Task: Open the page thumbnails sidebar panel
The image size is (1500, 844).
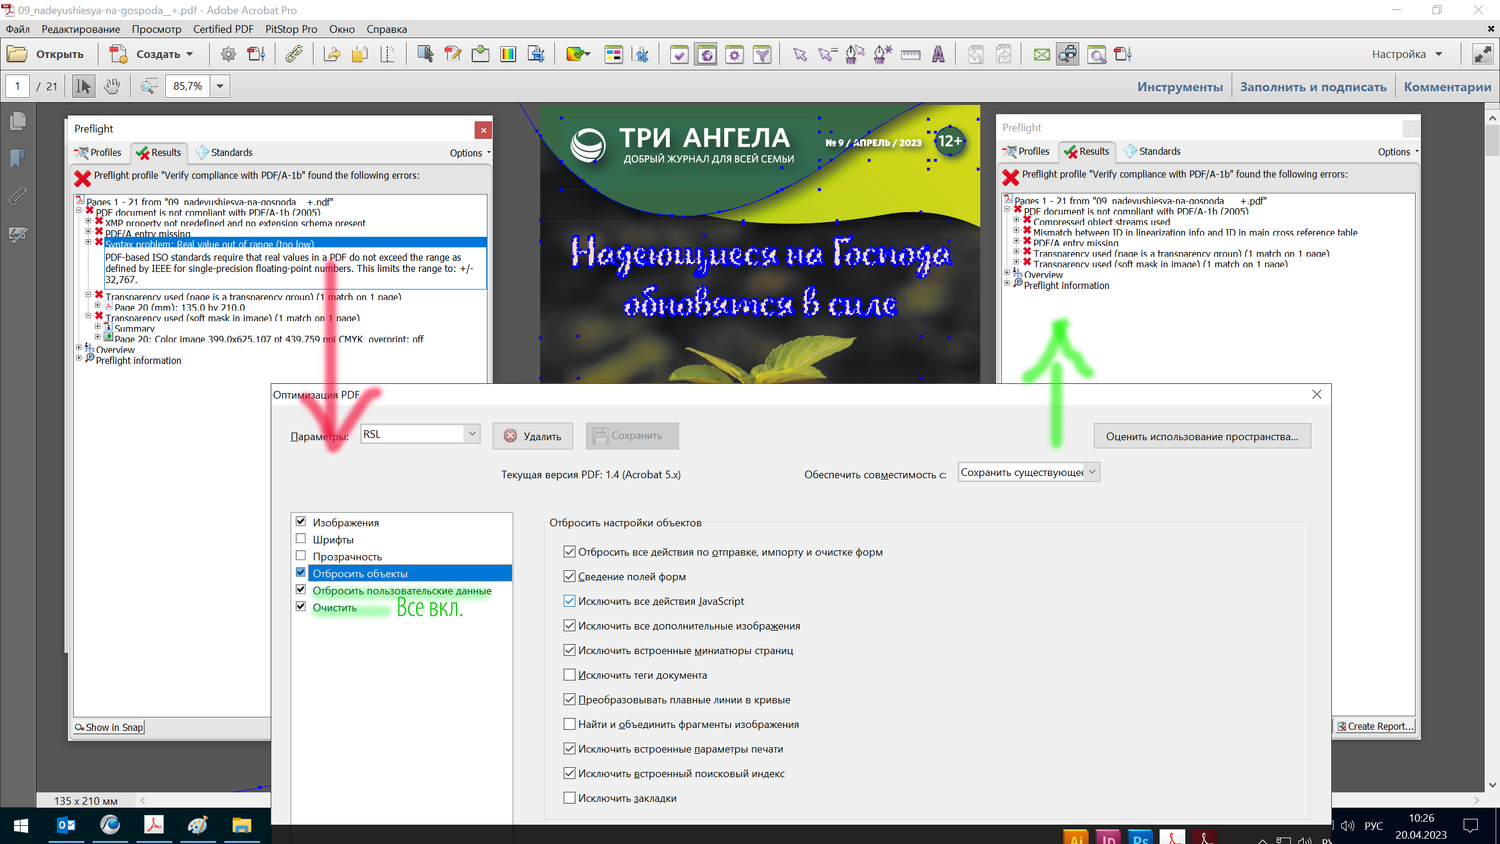Action: point(17,121)
